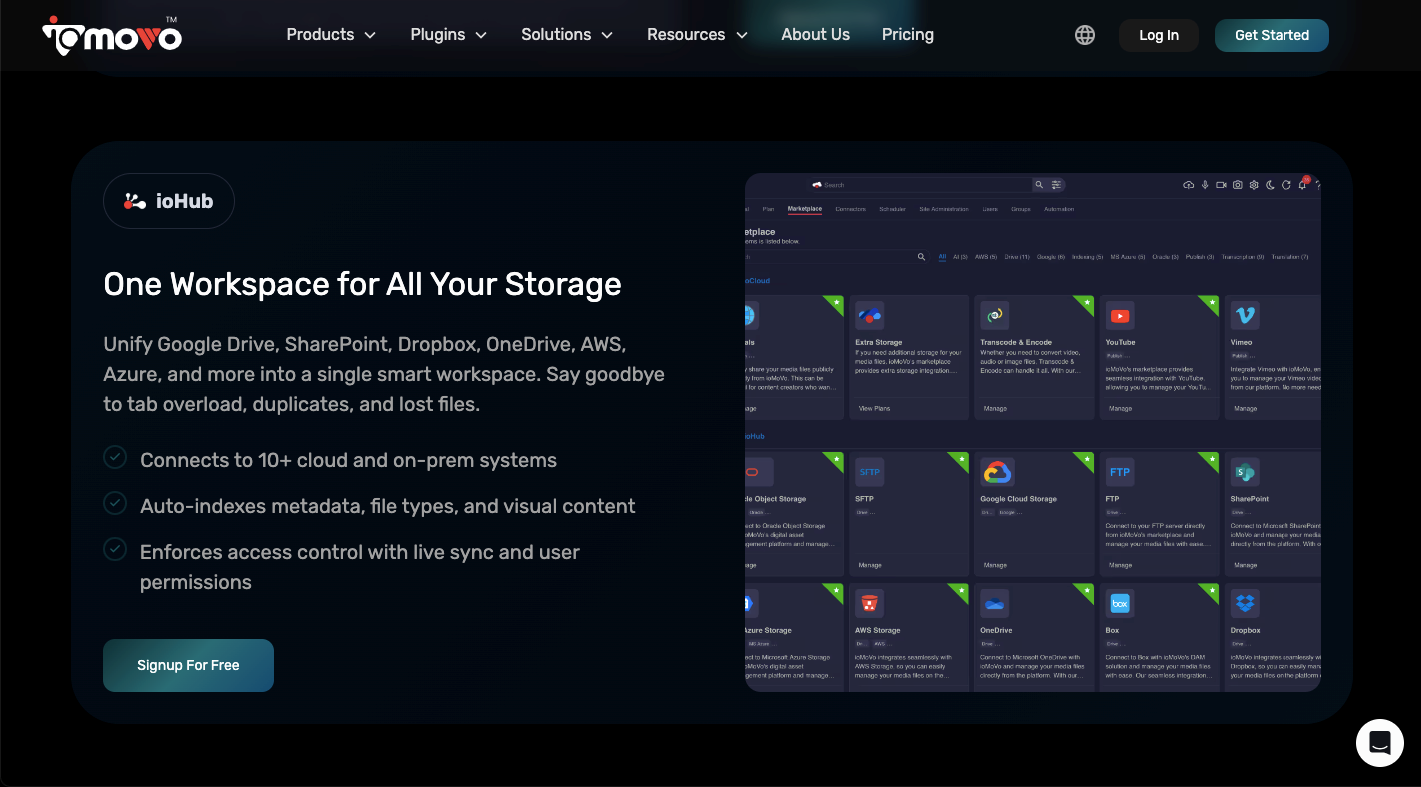1421x787 pixels.
Task: Click the OneDrive card title
Action: point(996,630)
